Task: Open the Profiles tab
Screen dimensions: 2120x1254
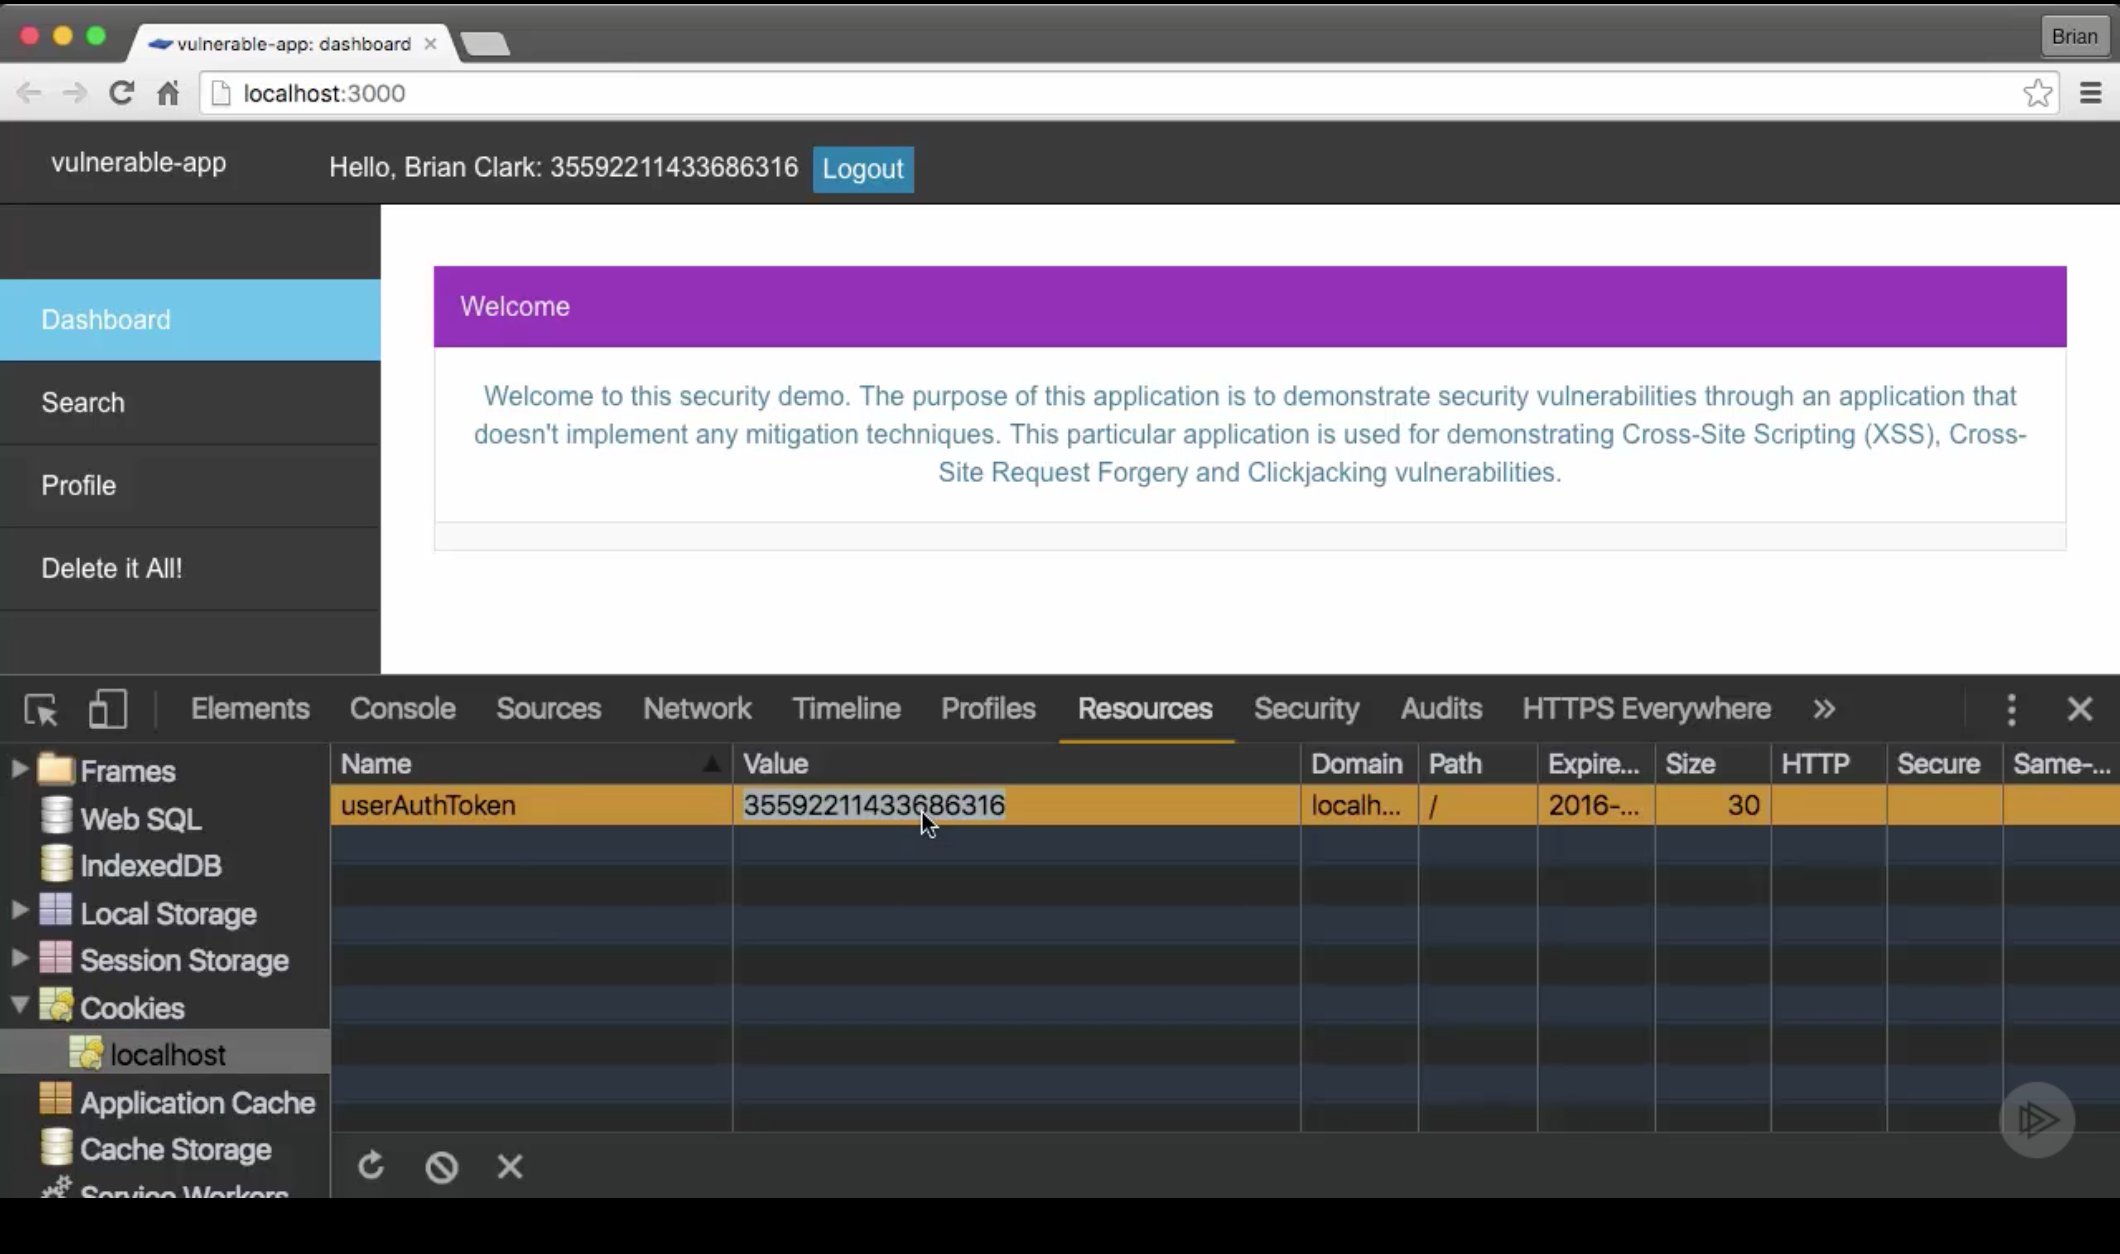Action: 988,709
